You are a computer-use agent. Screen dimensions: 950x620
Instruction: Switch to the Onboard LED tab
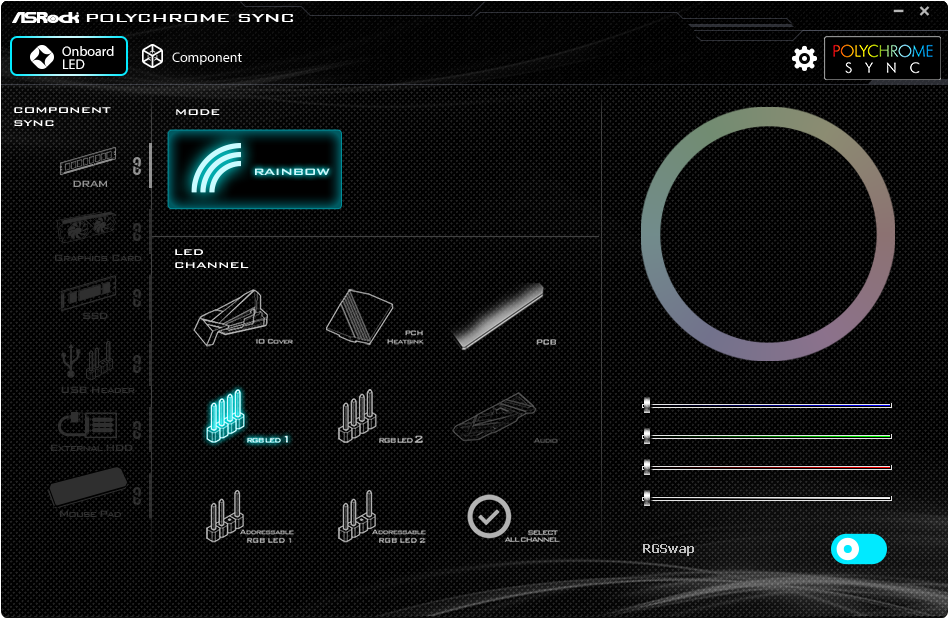click(69, 56)
